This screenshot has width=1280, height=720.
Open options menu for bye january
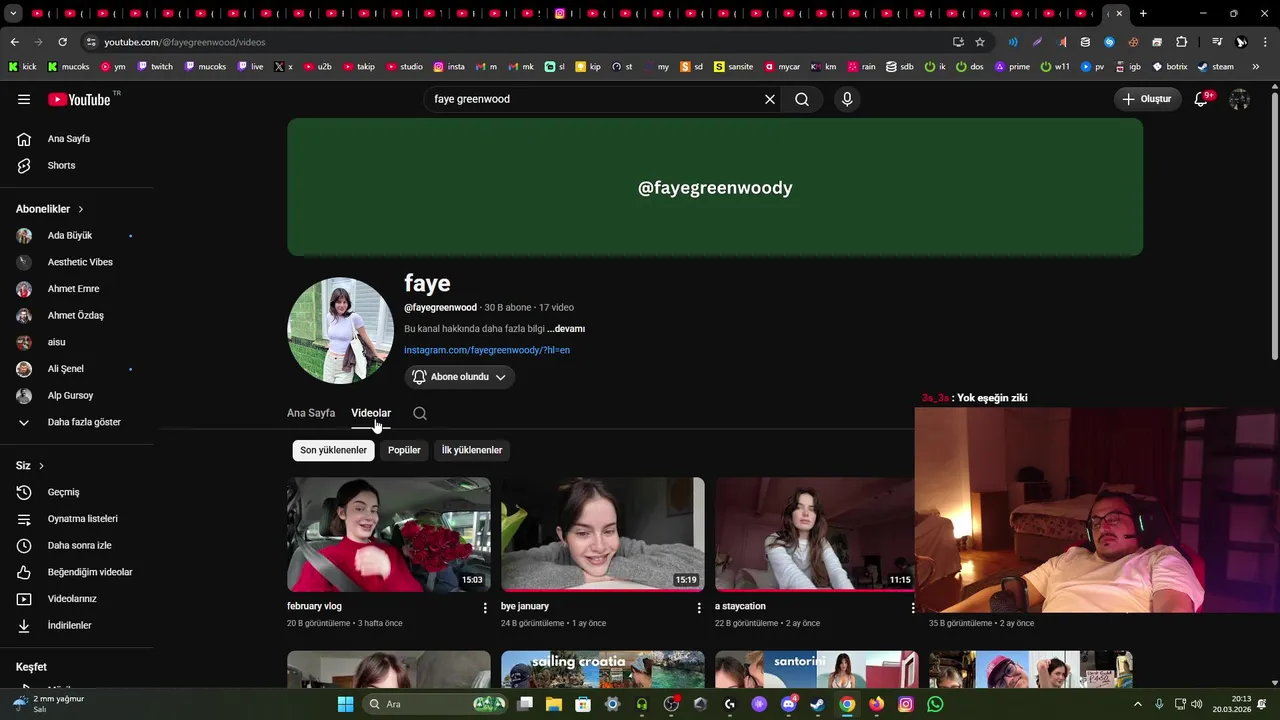coord(699,608)
